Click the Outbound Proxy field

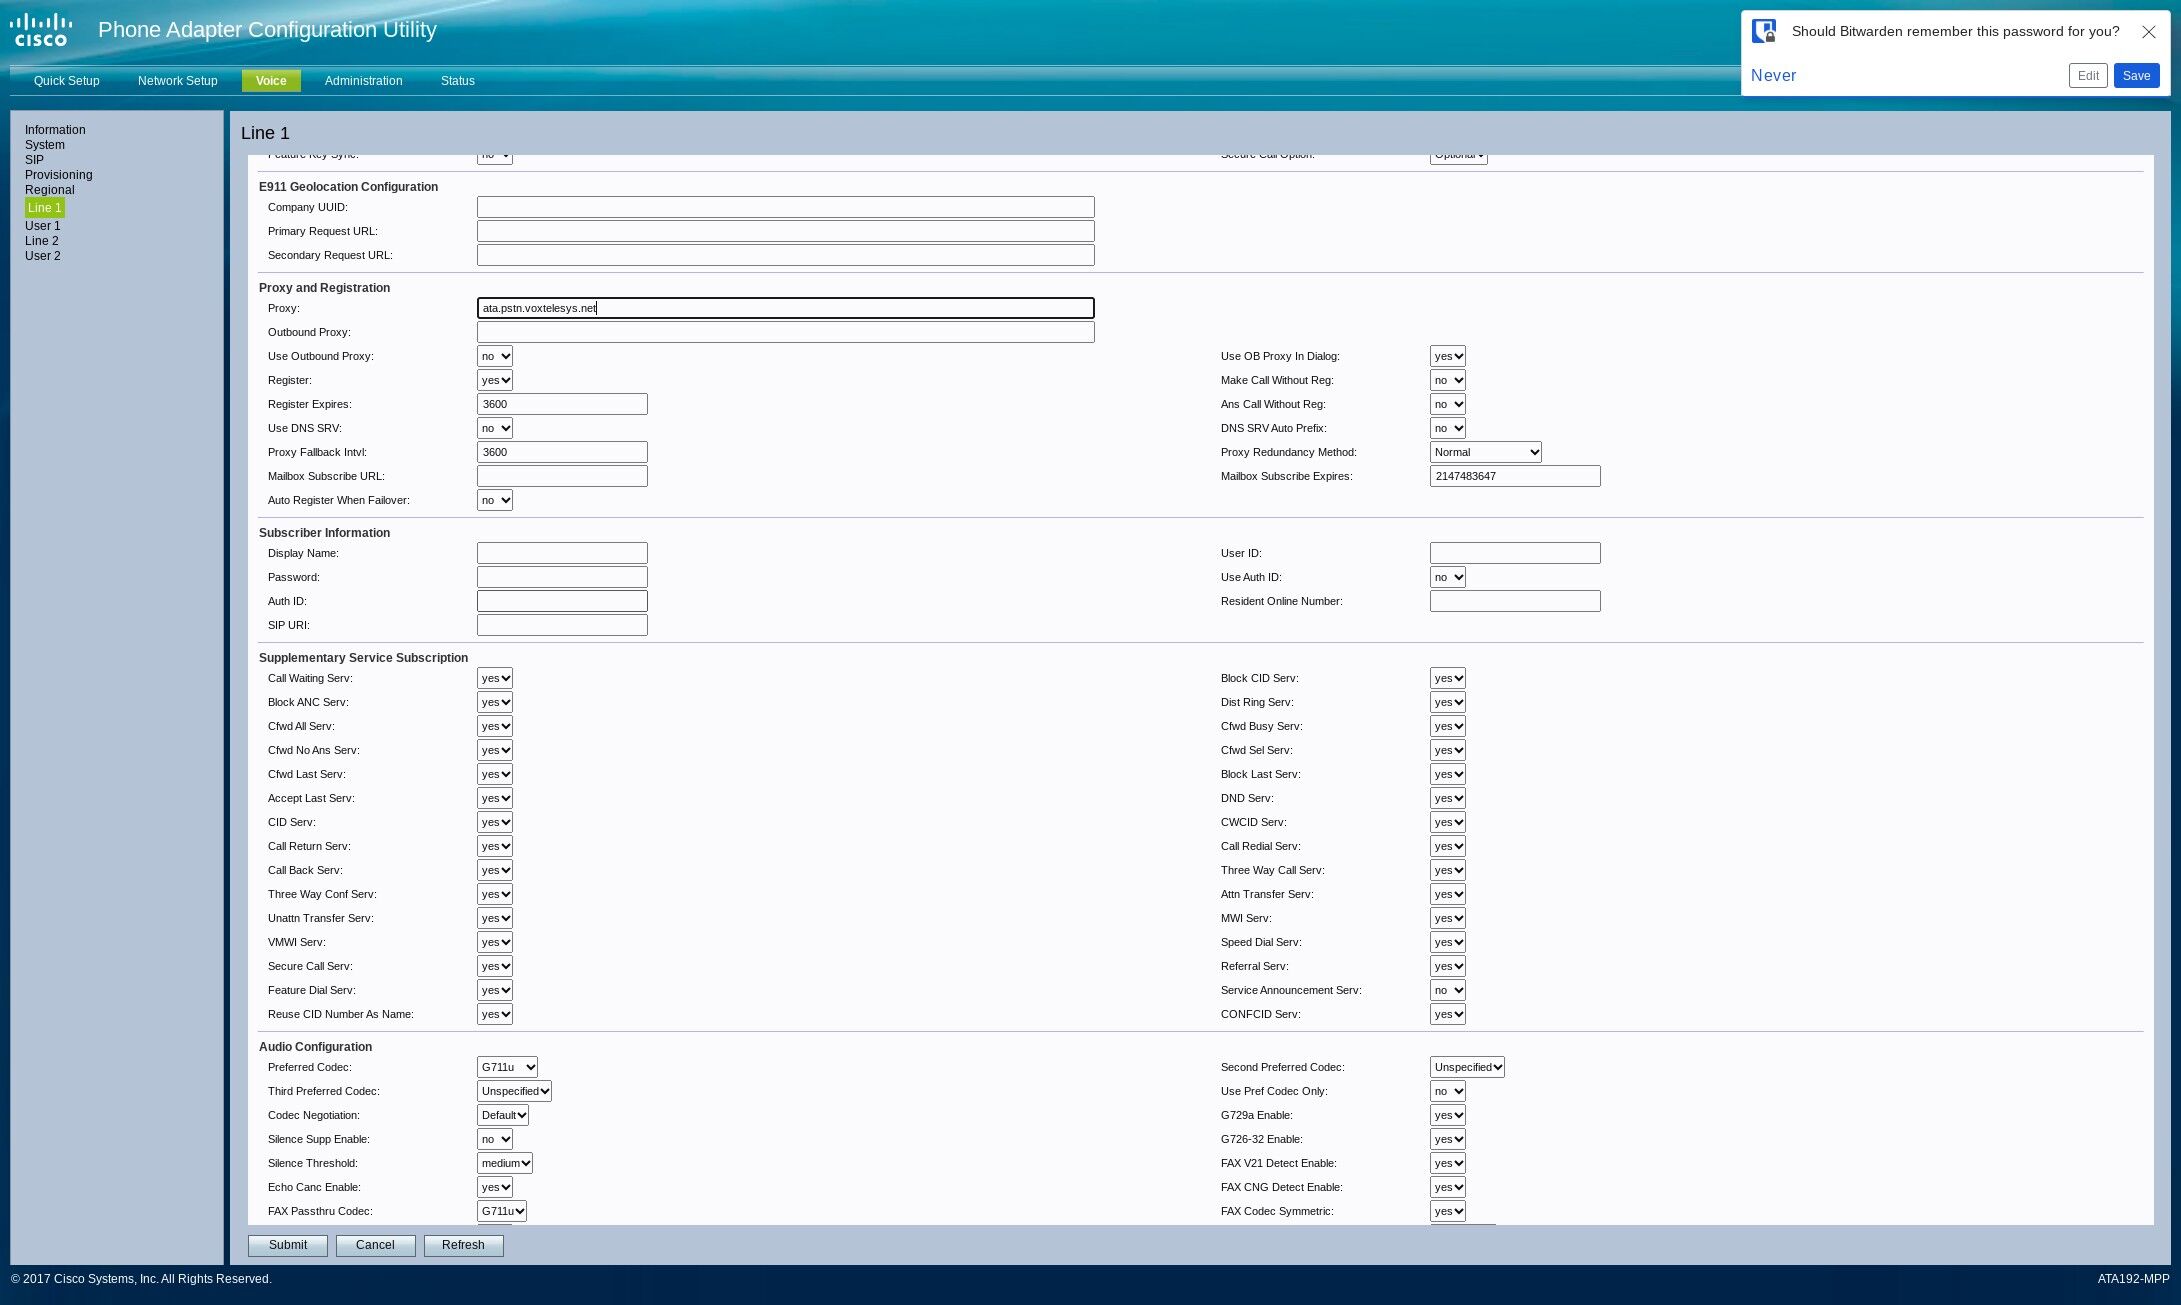[786, 332]
